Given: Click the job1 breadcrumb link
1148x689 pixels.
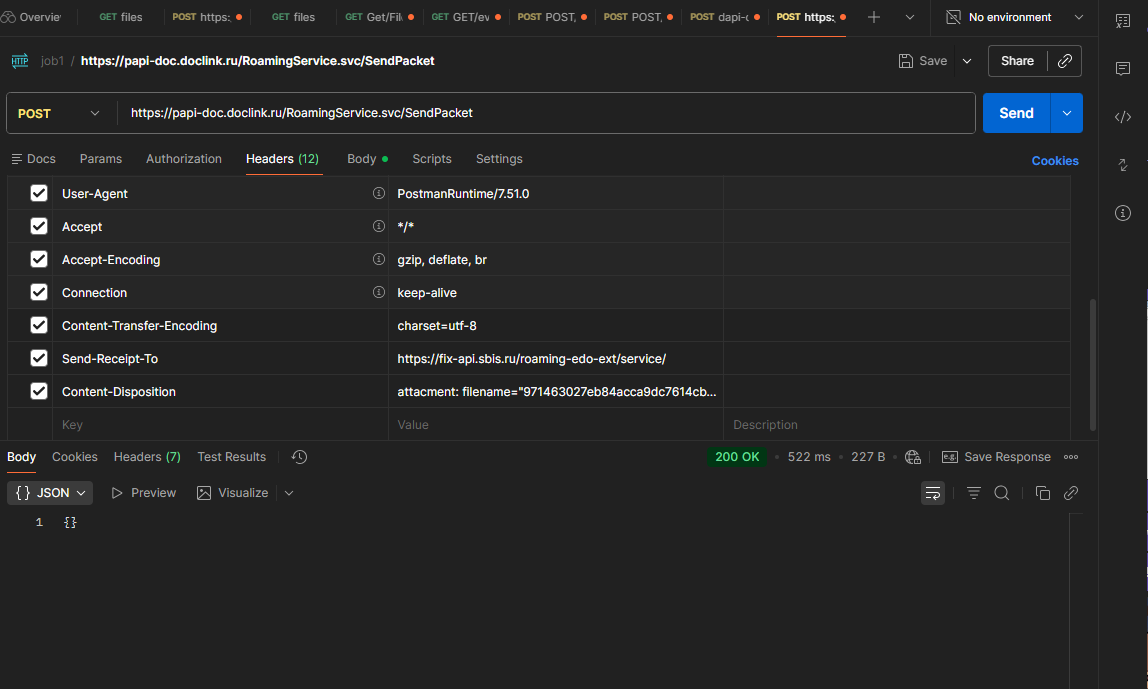Looking at the screenshot, I should pos(52,61).
